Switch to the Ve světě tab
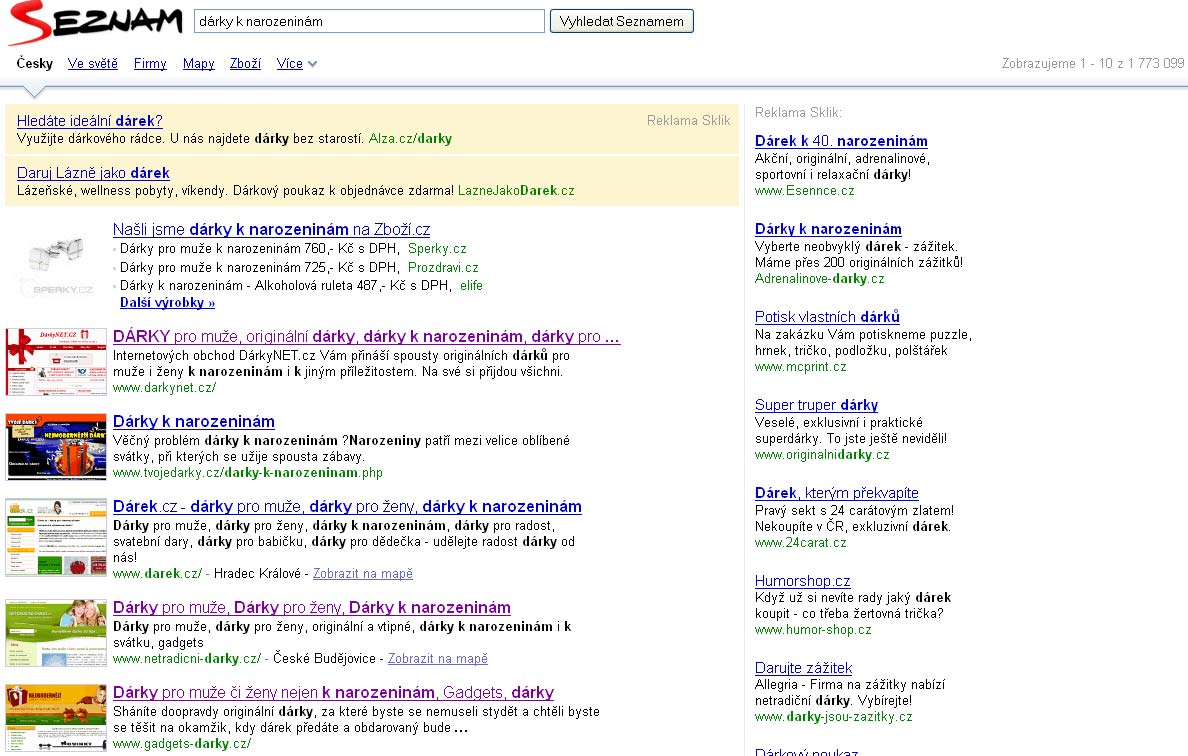Image resolution: width=1188 pixels, height=756 pixels. click(x=92, y=64)
